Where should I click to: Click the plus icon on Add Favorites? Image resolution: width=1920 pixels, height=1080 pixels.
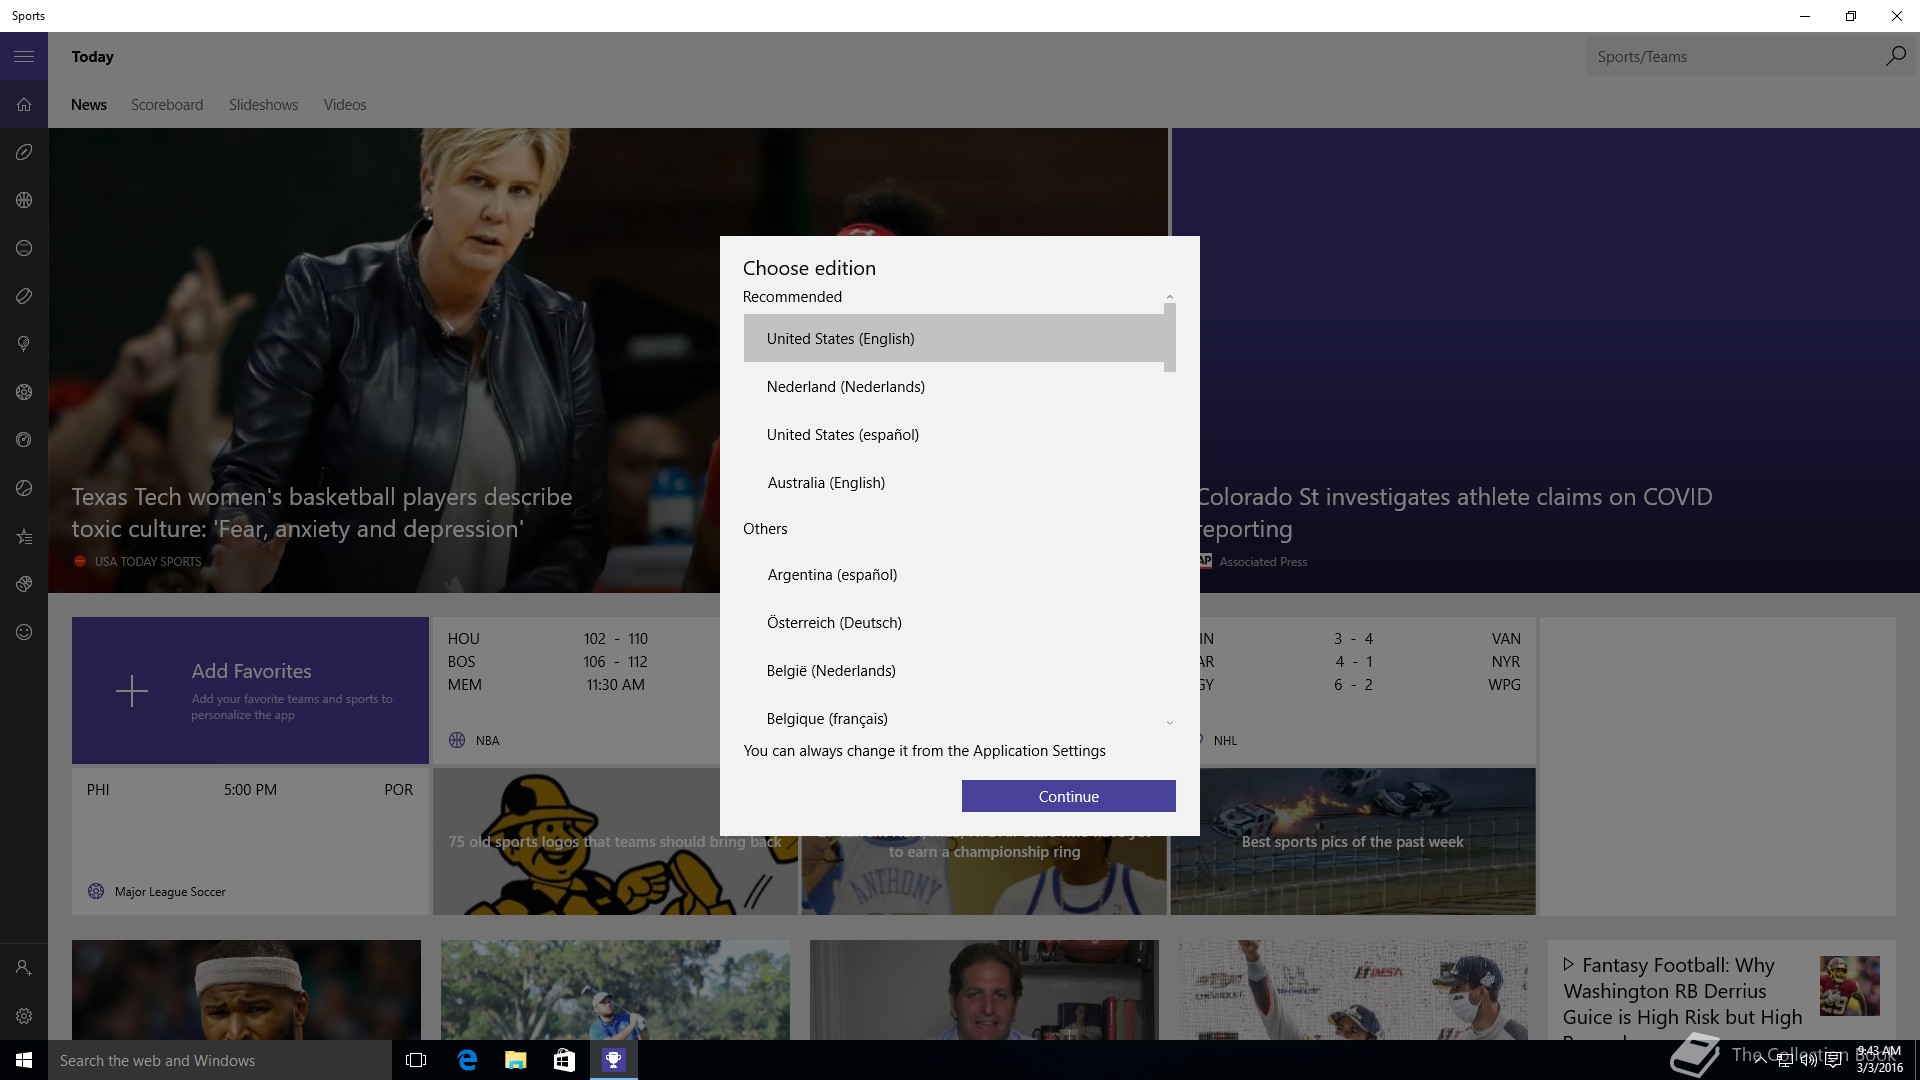pos(132,691)
